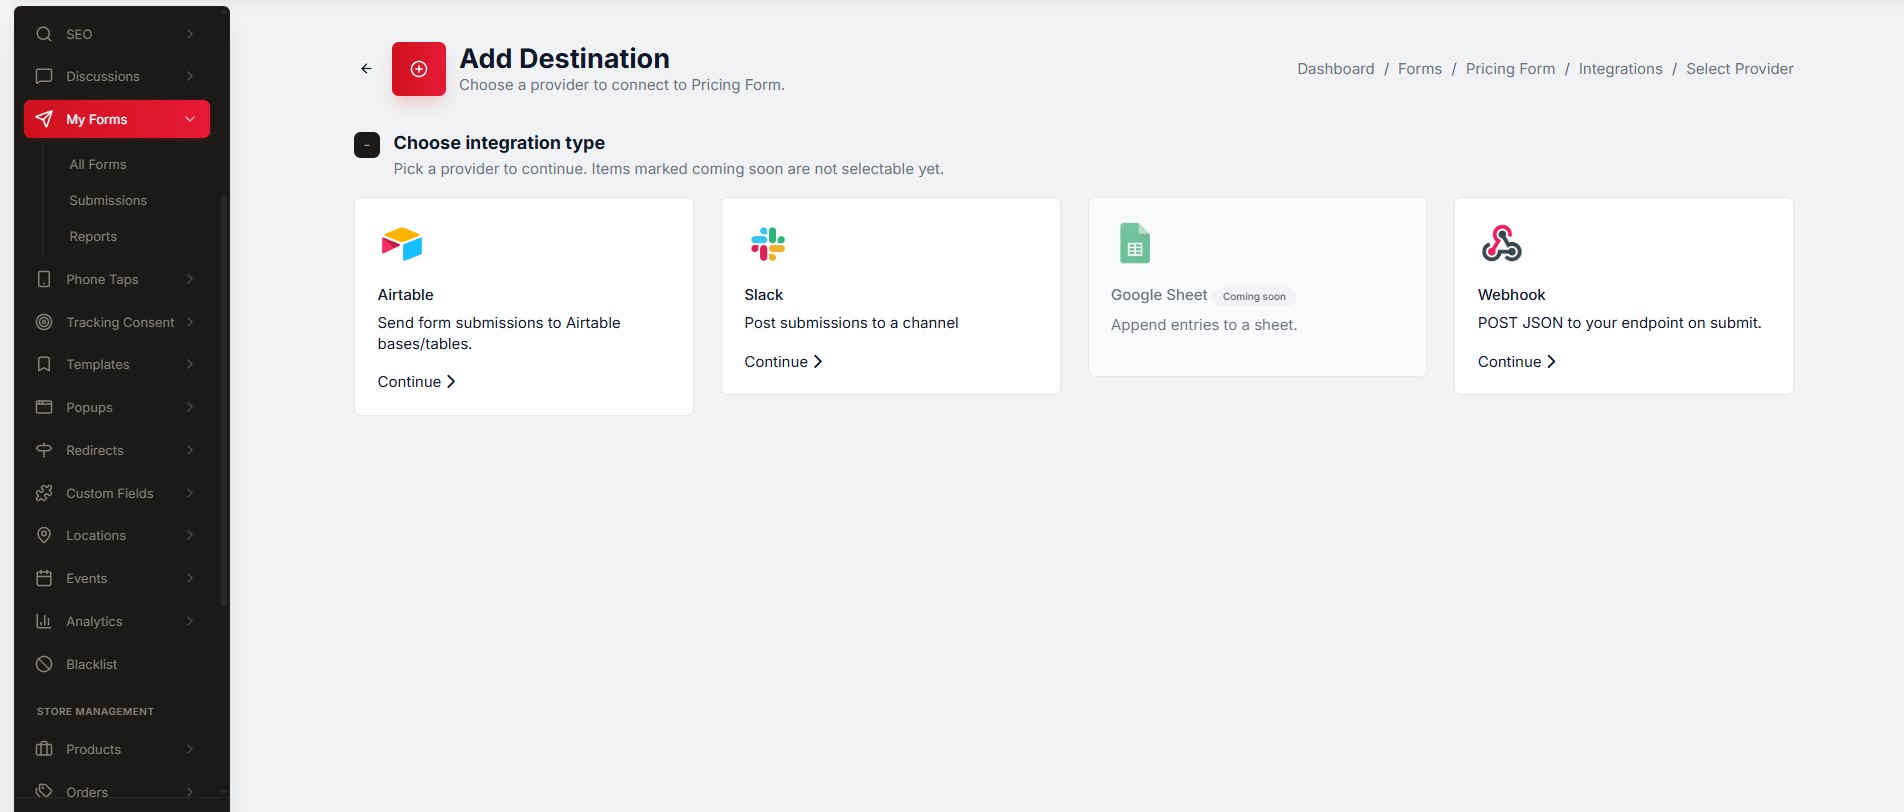Click the Select Provider breadcrumb
The image size is (1904, 812).
pos(1740,69)
